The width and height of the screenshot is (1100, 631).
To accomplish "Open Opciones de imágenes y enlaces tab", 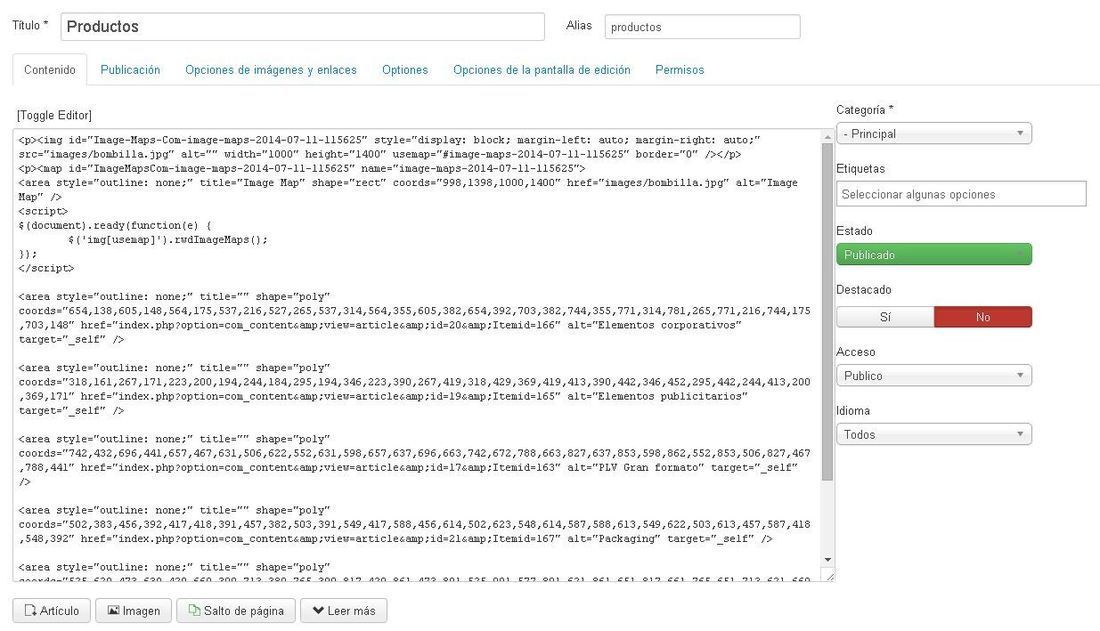I will pos(271,70).
